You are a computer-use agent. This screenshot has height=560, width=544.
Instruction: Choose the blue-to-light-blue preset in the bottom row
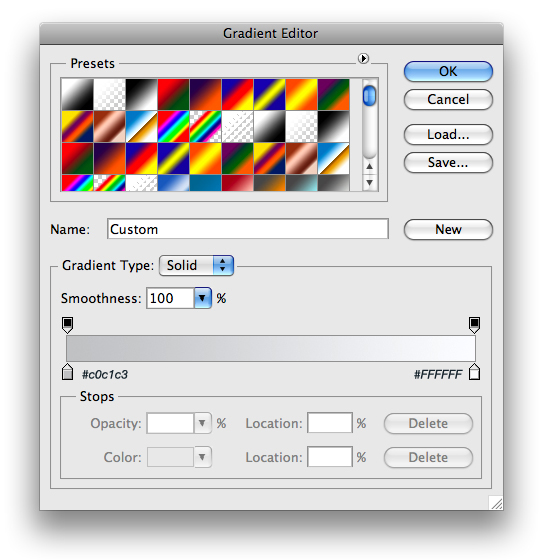173,183
